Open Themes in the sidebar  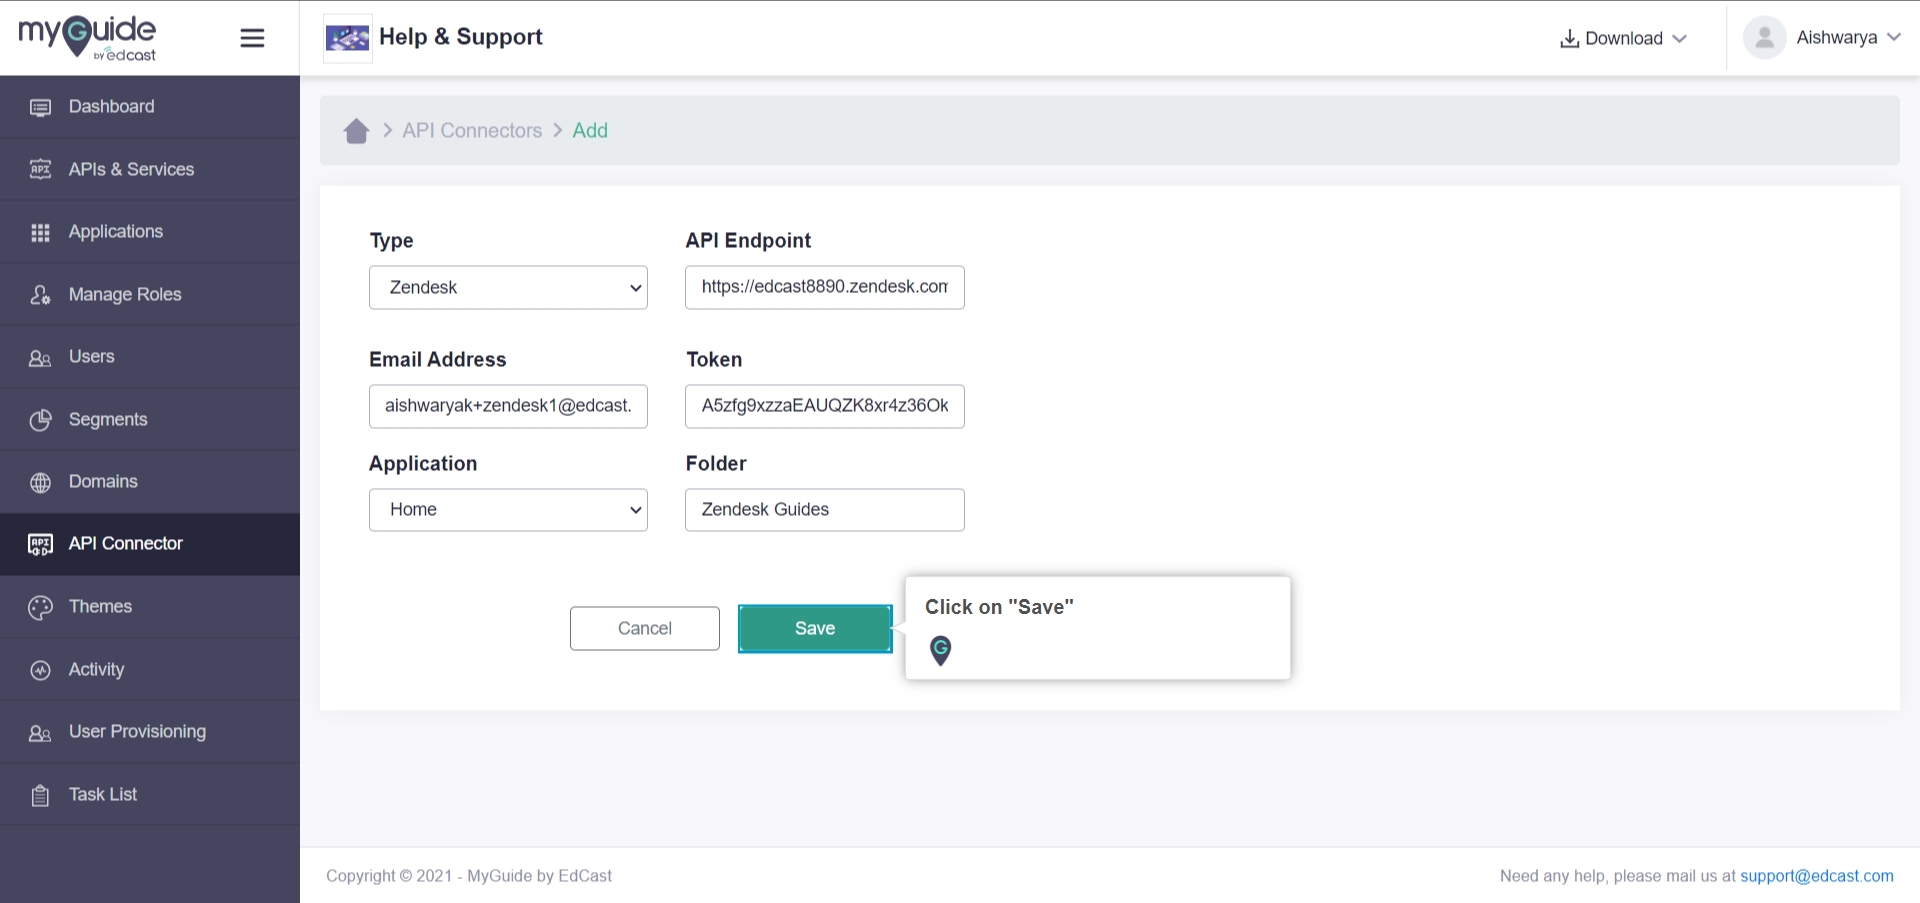[x=150, y=607]
